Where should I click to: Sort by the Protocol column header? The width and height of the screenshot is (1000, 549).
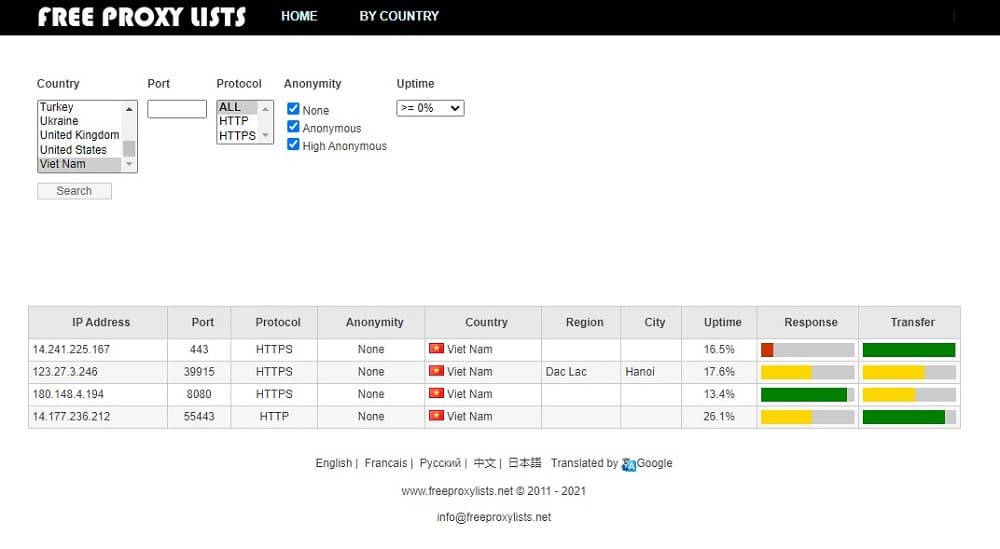click(x=277, y=323)
